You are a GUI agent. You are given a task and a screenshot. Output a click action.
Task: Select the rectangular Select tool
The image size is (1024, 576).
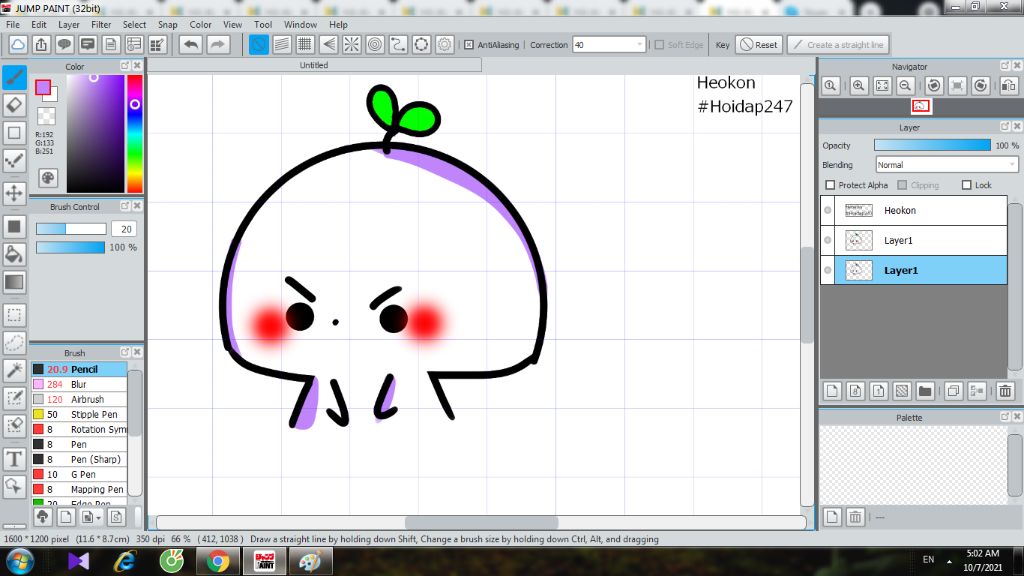pos(14,315)
